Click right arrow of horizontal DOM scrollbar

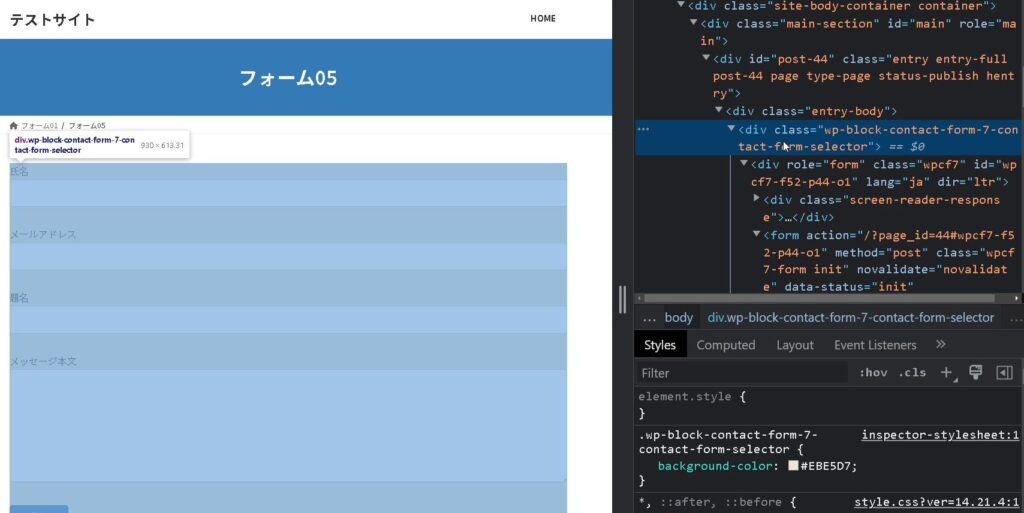click(x=1017, y=298)
